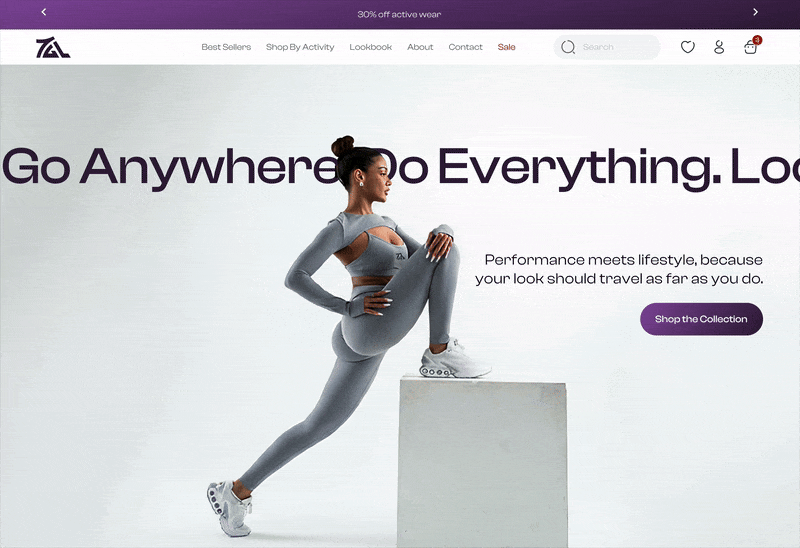Open the wishlist heart icon

[x=688, y=47]
